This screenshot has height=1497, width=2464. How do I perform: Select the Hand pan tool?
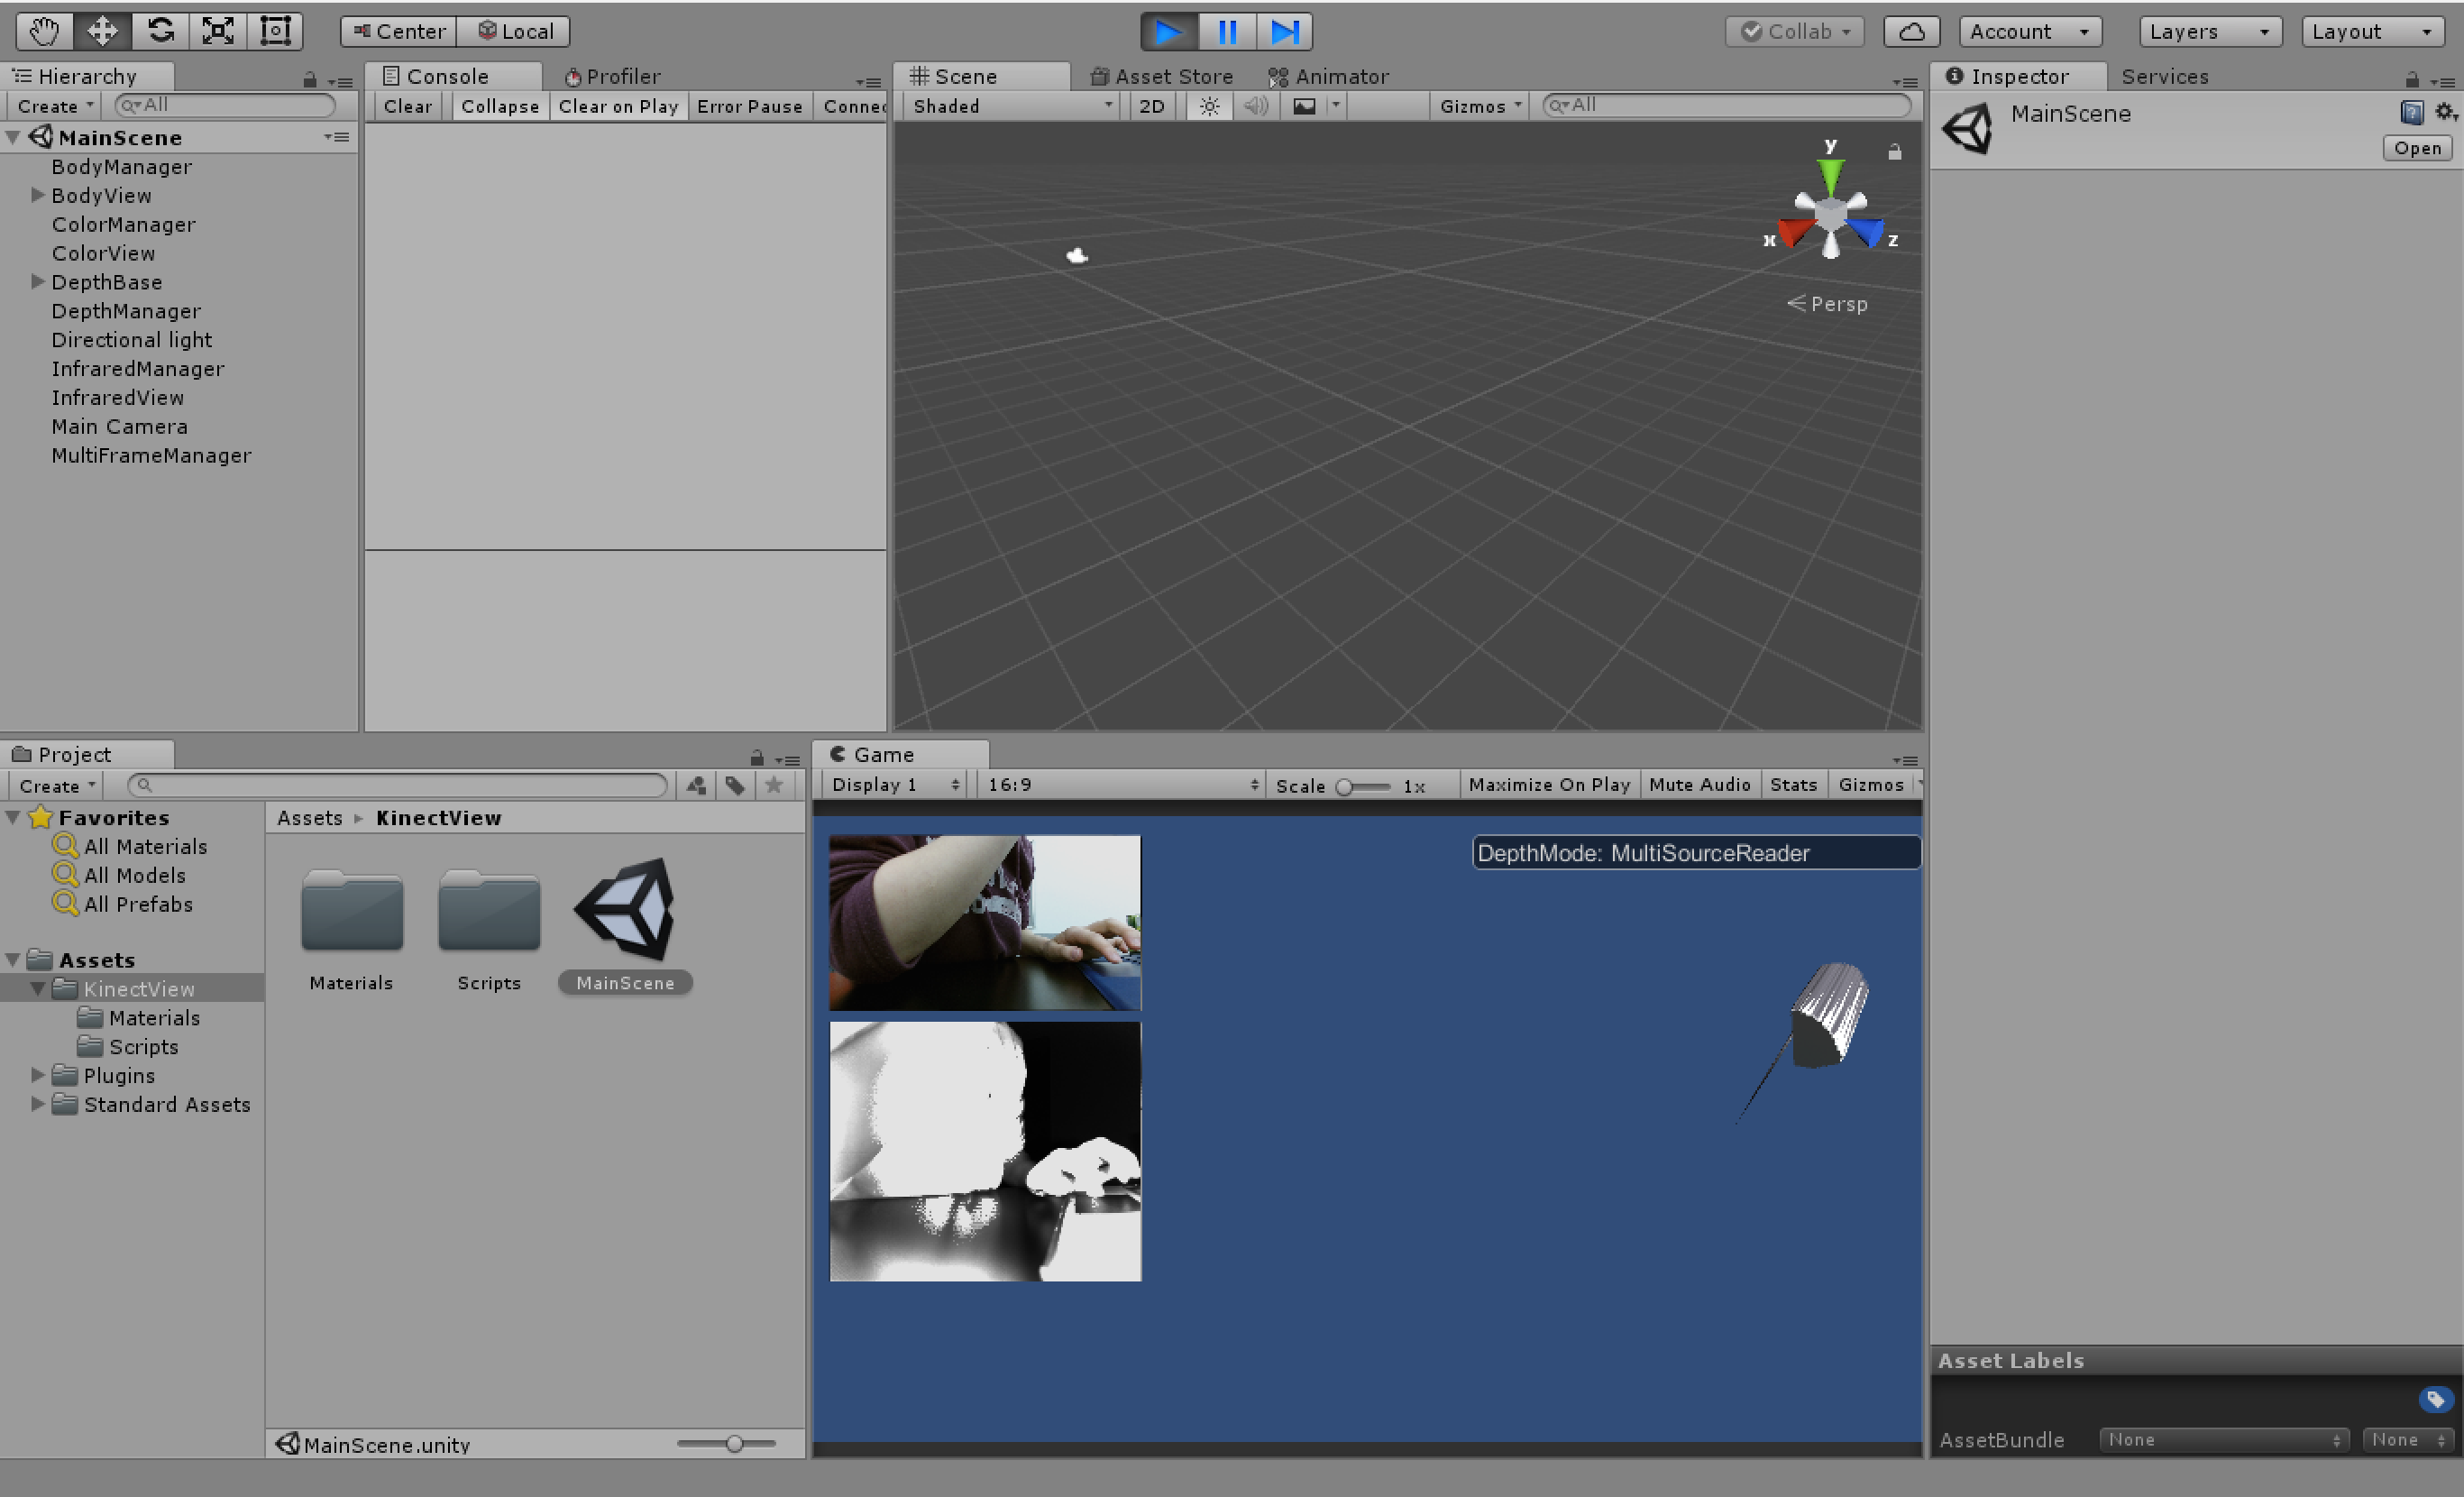42,31
